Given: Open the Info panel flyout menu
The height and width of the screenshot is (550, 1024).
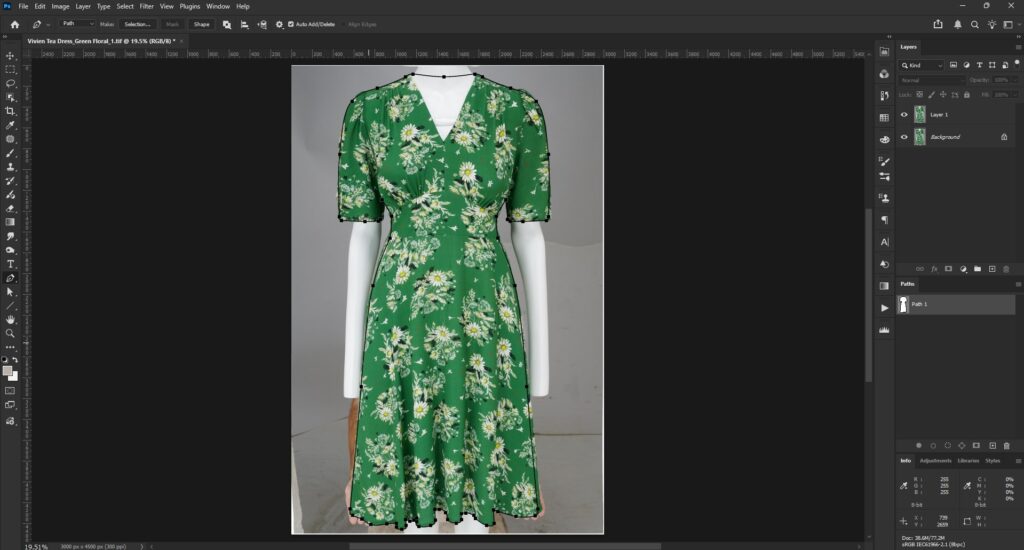Looking at the screenshot, I should (x=1017, y=461).
